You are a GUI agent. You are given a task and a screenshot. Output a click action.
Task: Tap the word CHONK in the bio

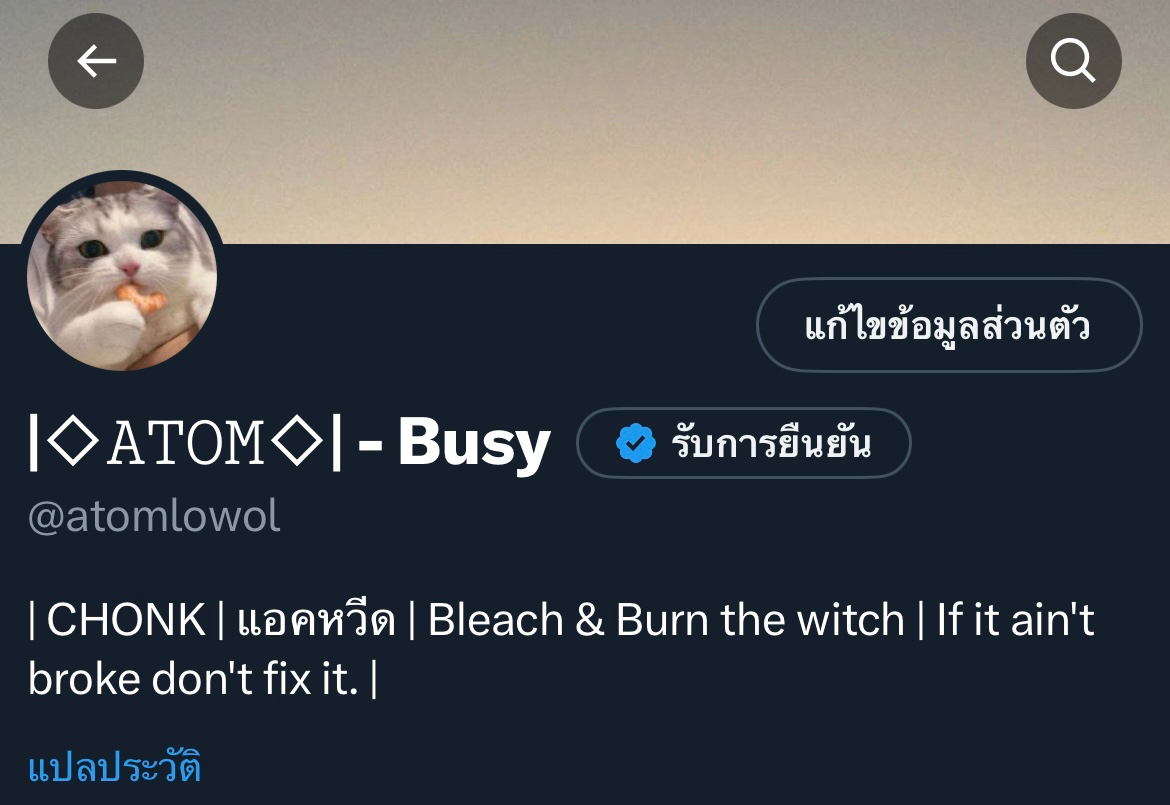(126, 620)
